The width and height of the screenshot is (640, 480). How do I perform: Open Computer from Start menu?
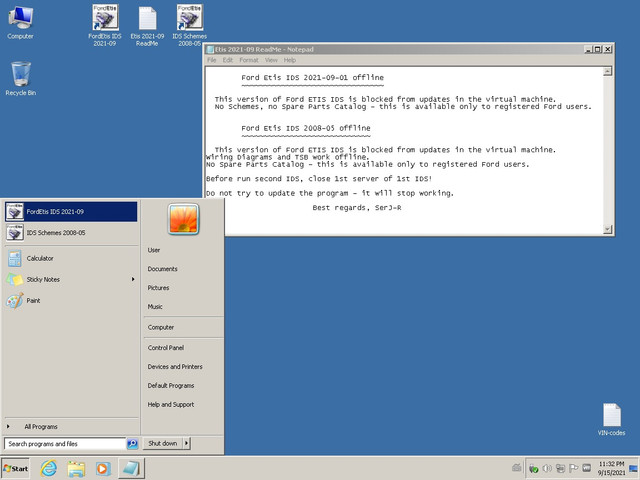pyautogui.click(x=161, y=327)
